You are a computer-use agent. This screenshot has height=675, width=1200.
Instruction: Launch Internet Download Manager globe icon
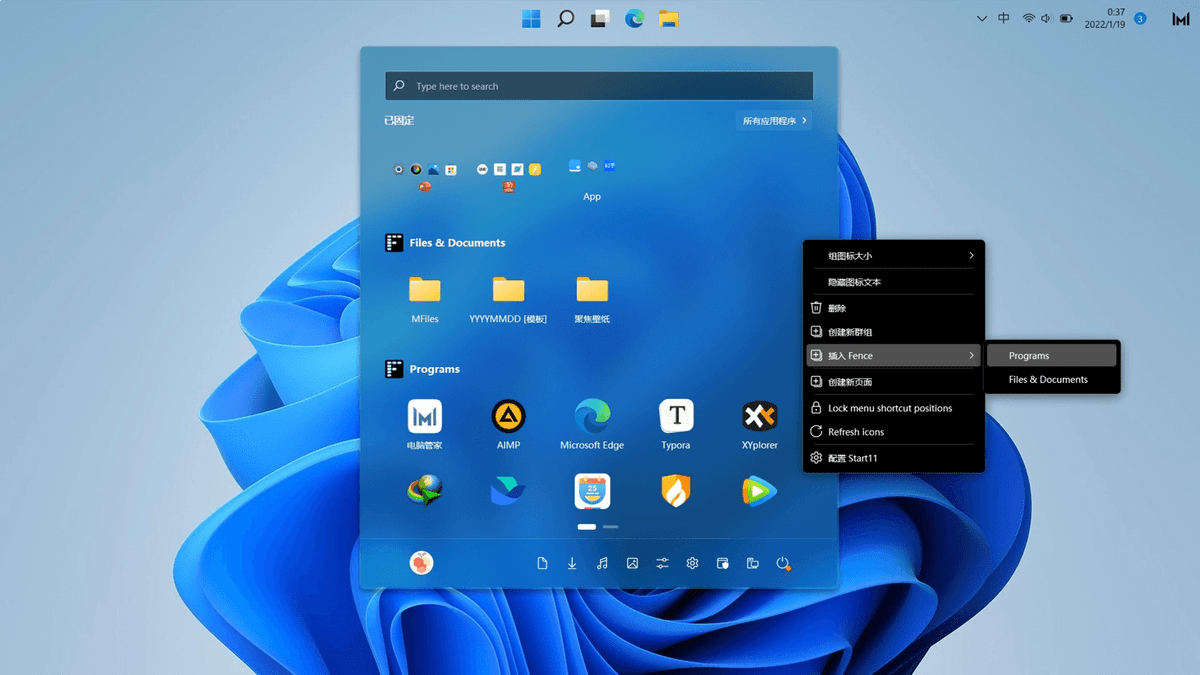click(x=425, y=491)
